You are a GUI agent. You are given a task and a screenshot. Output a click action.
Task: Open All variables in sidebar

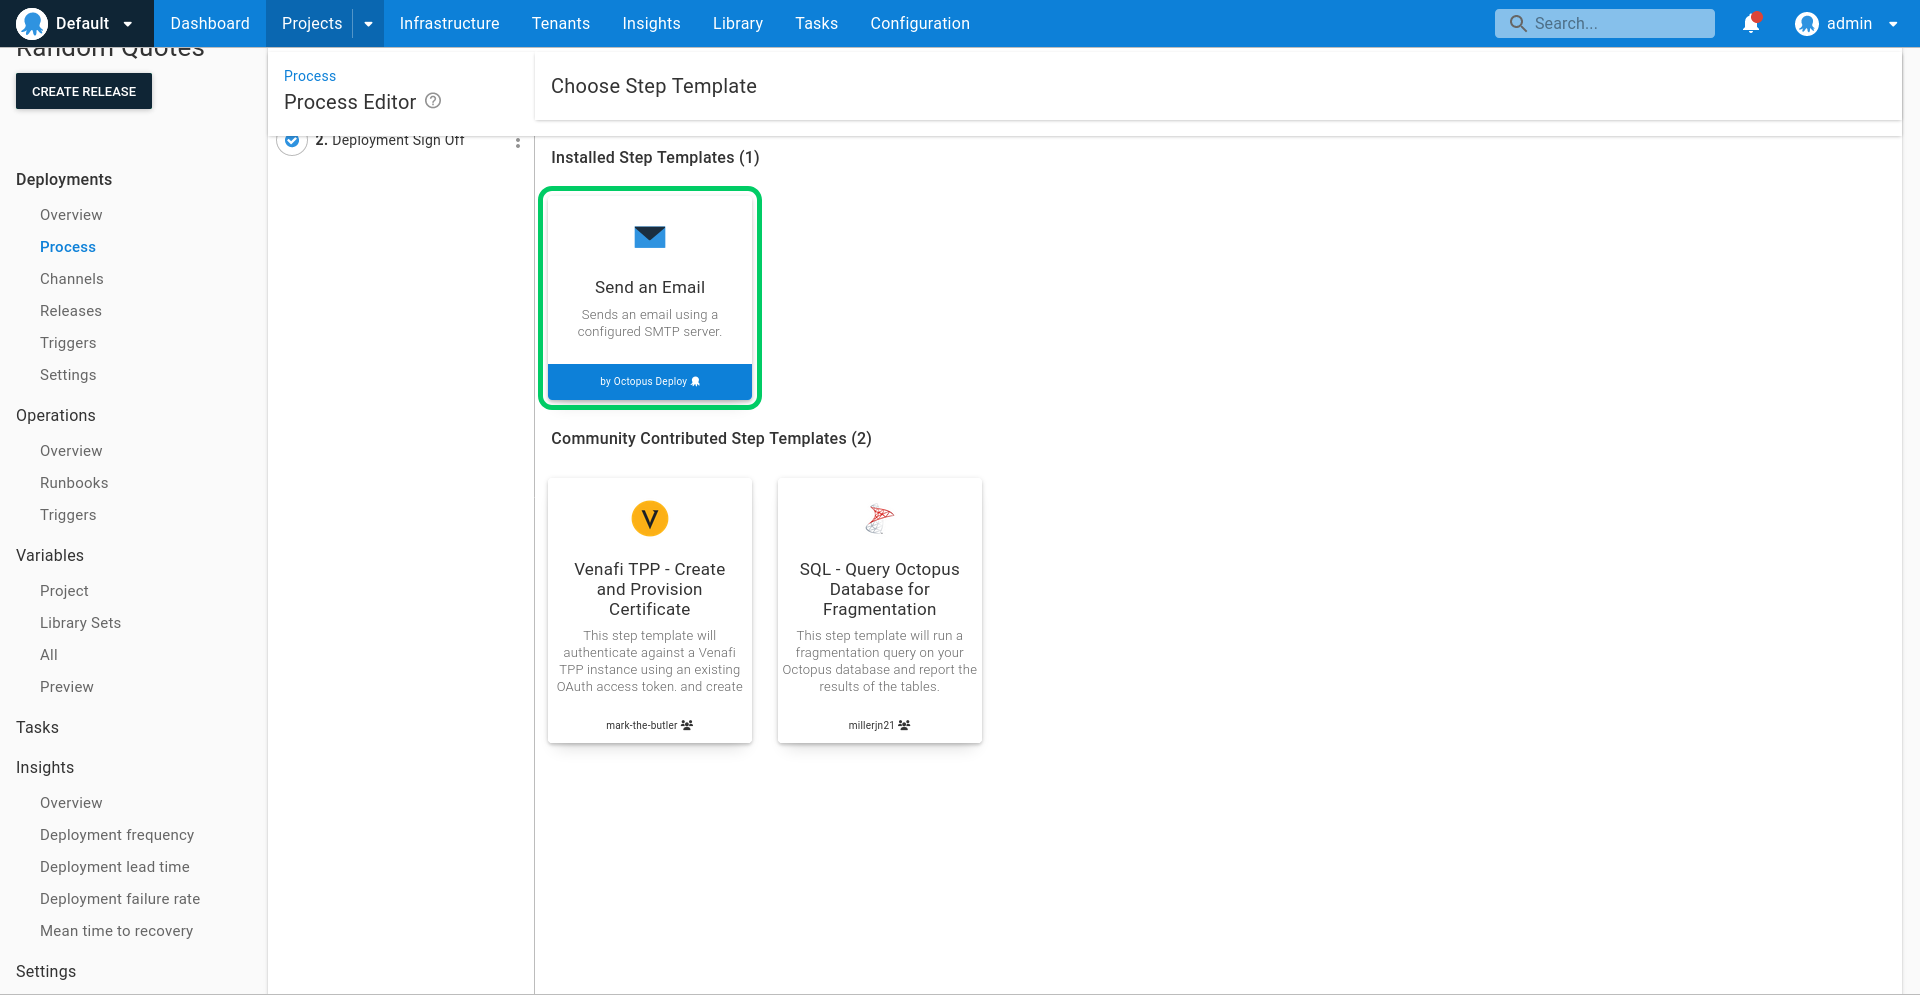(49, 655)
